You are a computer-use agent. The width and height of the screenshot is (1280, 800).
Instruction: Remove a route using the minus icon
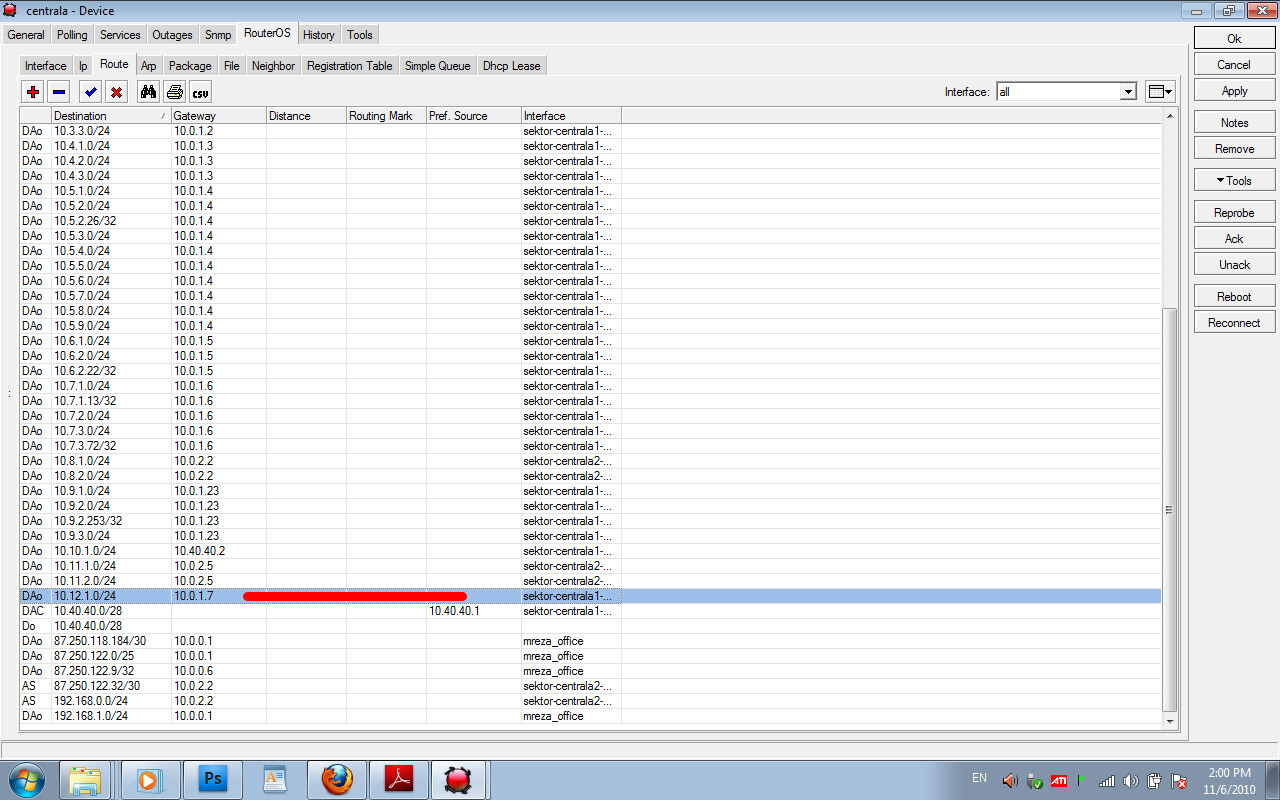(56, 91)
